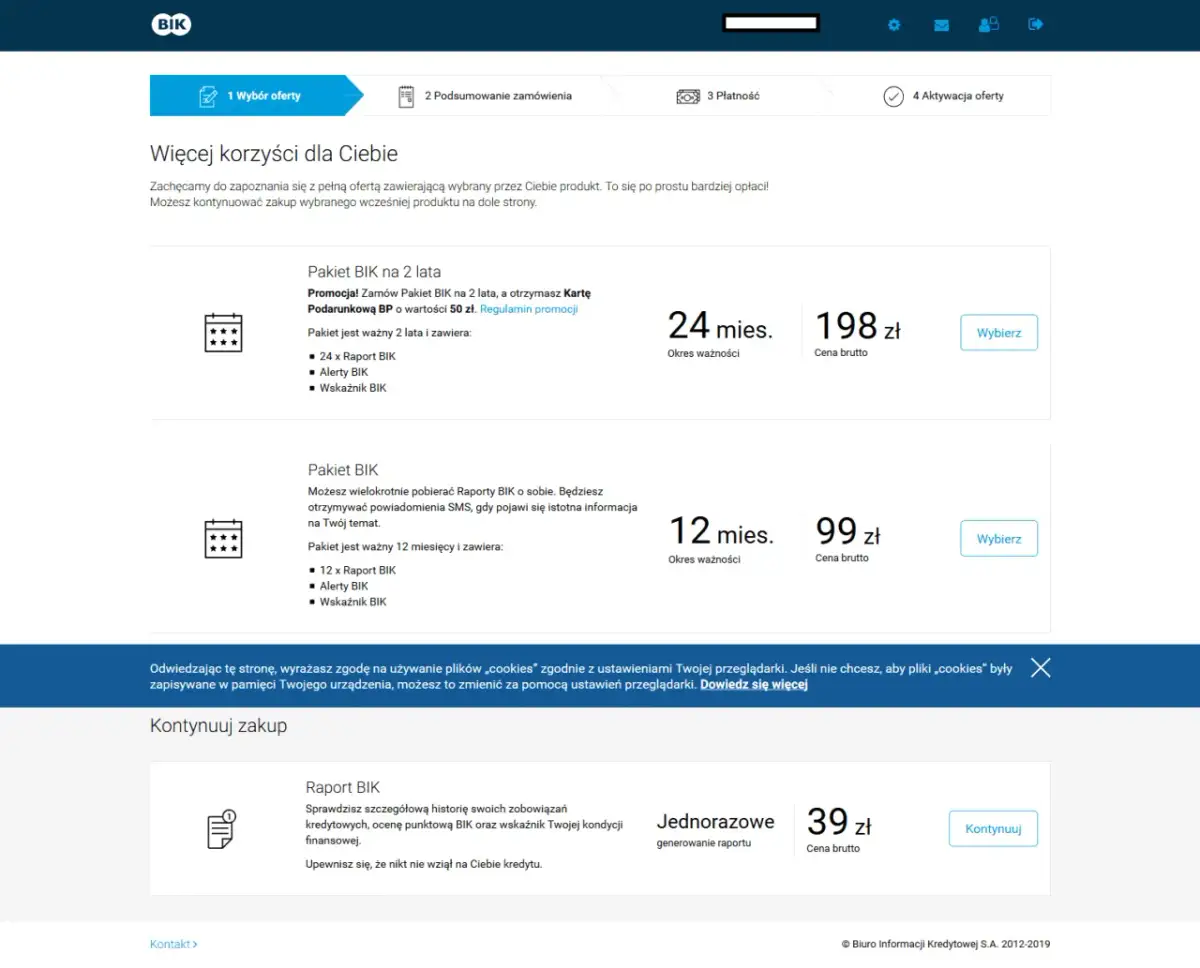
Task: Click the BIK logo in header
Action: click(x=171, y=25)
